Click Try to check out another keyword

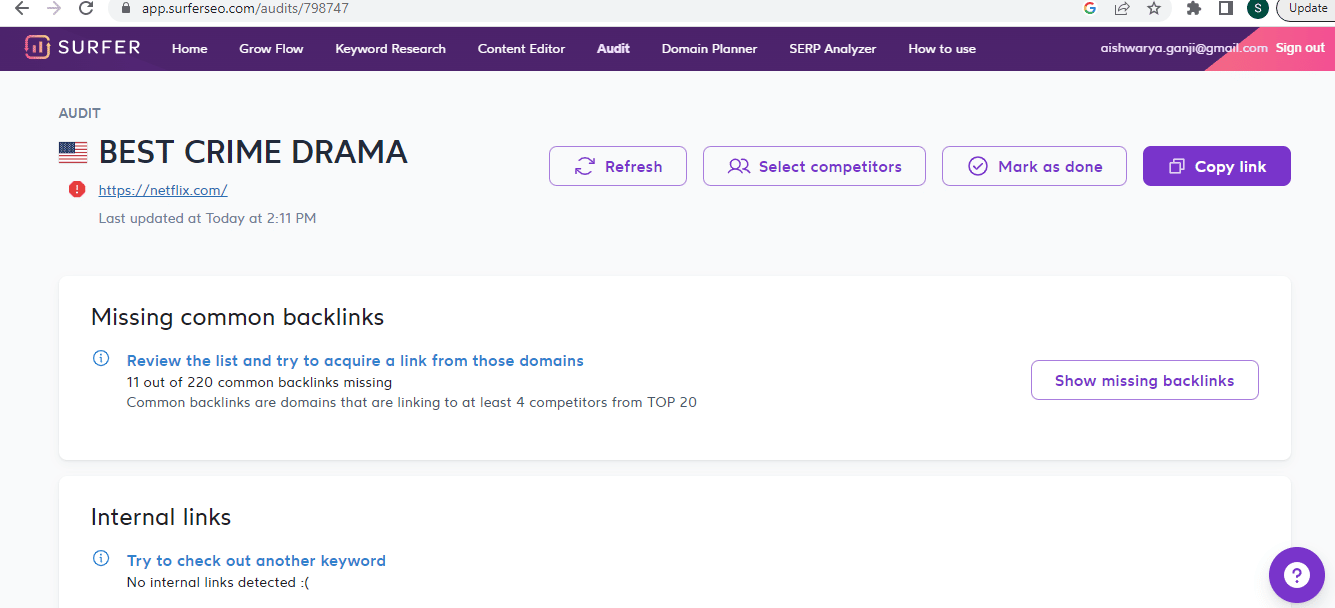(x=256, y=560)
